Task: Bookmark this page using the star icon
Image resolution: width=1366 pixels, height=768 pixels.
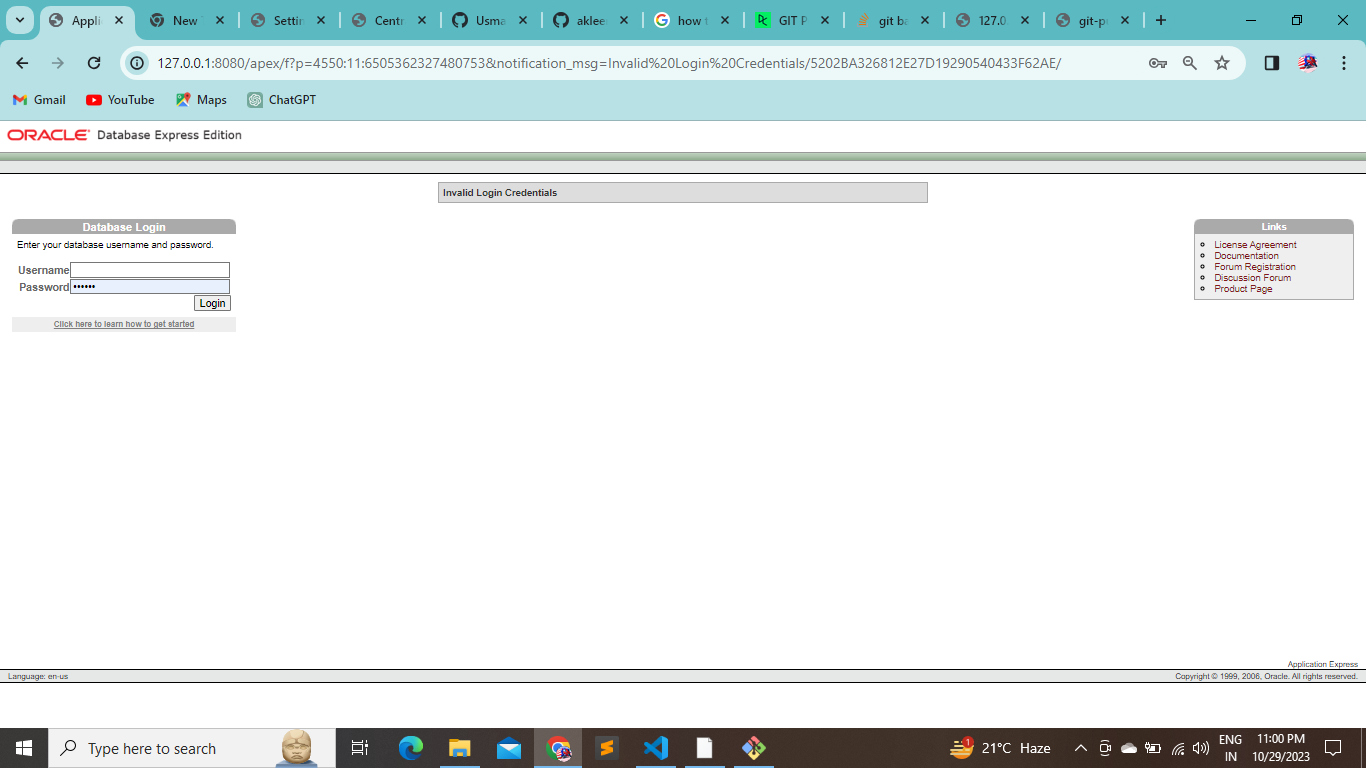Action: point(1221,62)
